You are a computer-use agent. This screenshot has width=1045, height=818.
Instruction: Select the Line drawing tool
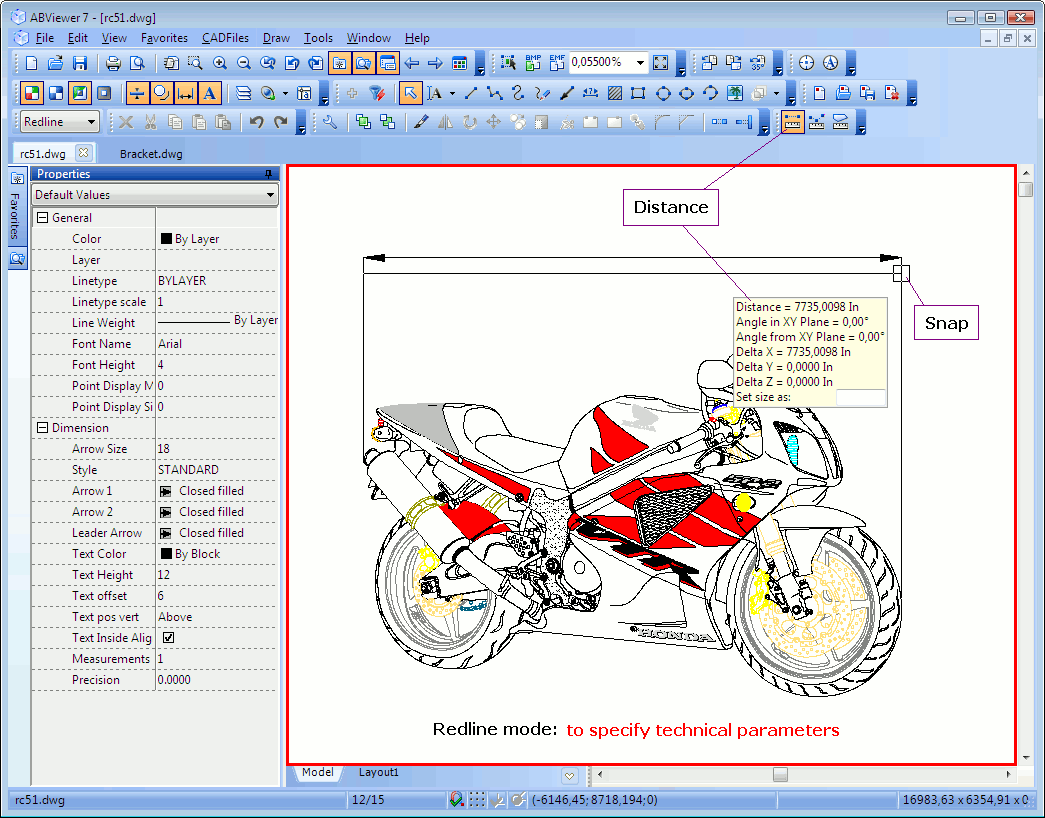[x=471, y=93]
